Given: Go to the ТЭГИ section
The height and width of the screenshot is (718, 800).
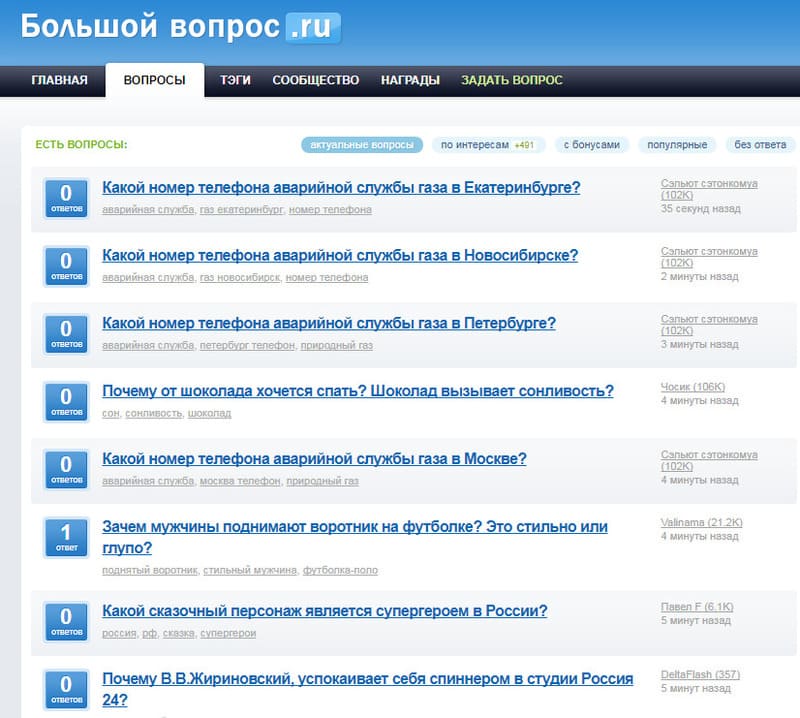Looking at the screenshot, I should pos(236,81).
